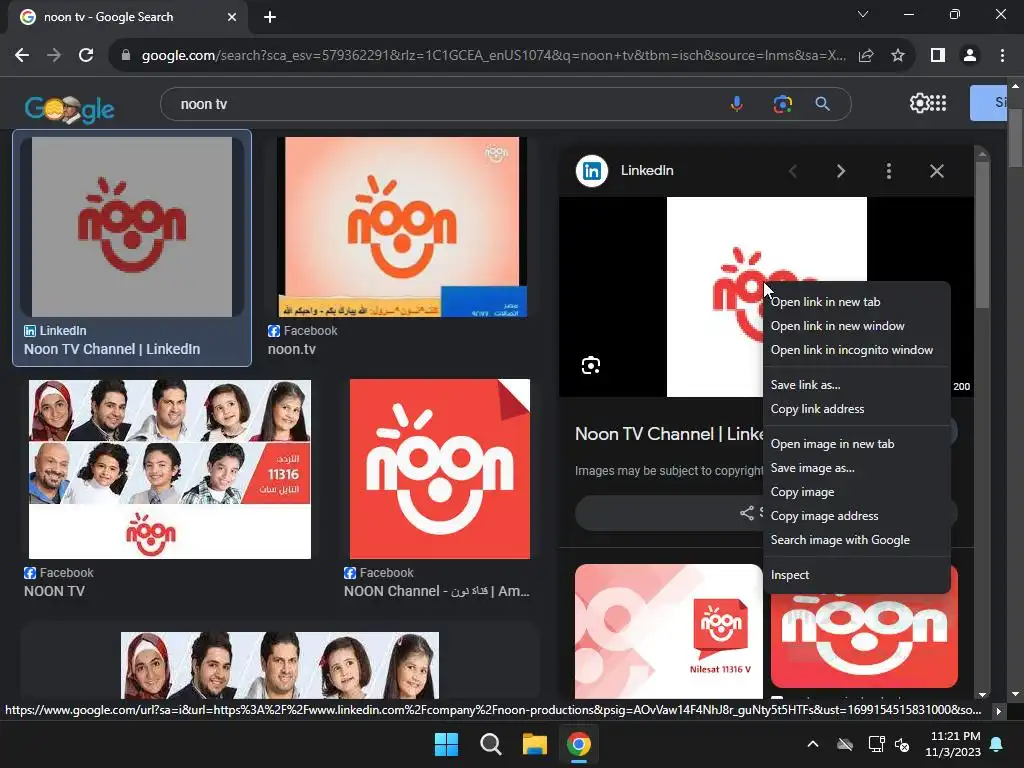Click the noon.tv result caption

pyautogui.click(x=291, y=349)
